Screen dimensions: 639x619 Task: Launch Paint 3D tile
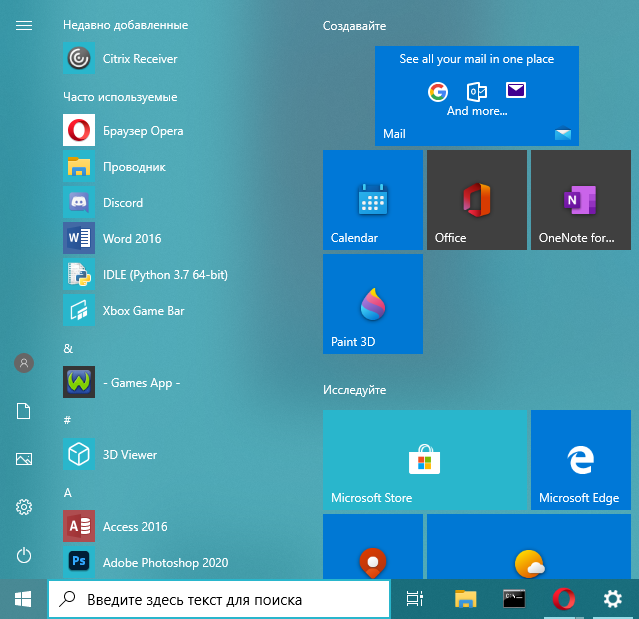[373, 304]
